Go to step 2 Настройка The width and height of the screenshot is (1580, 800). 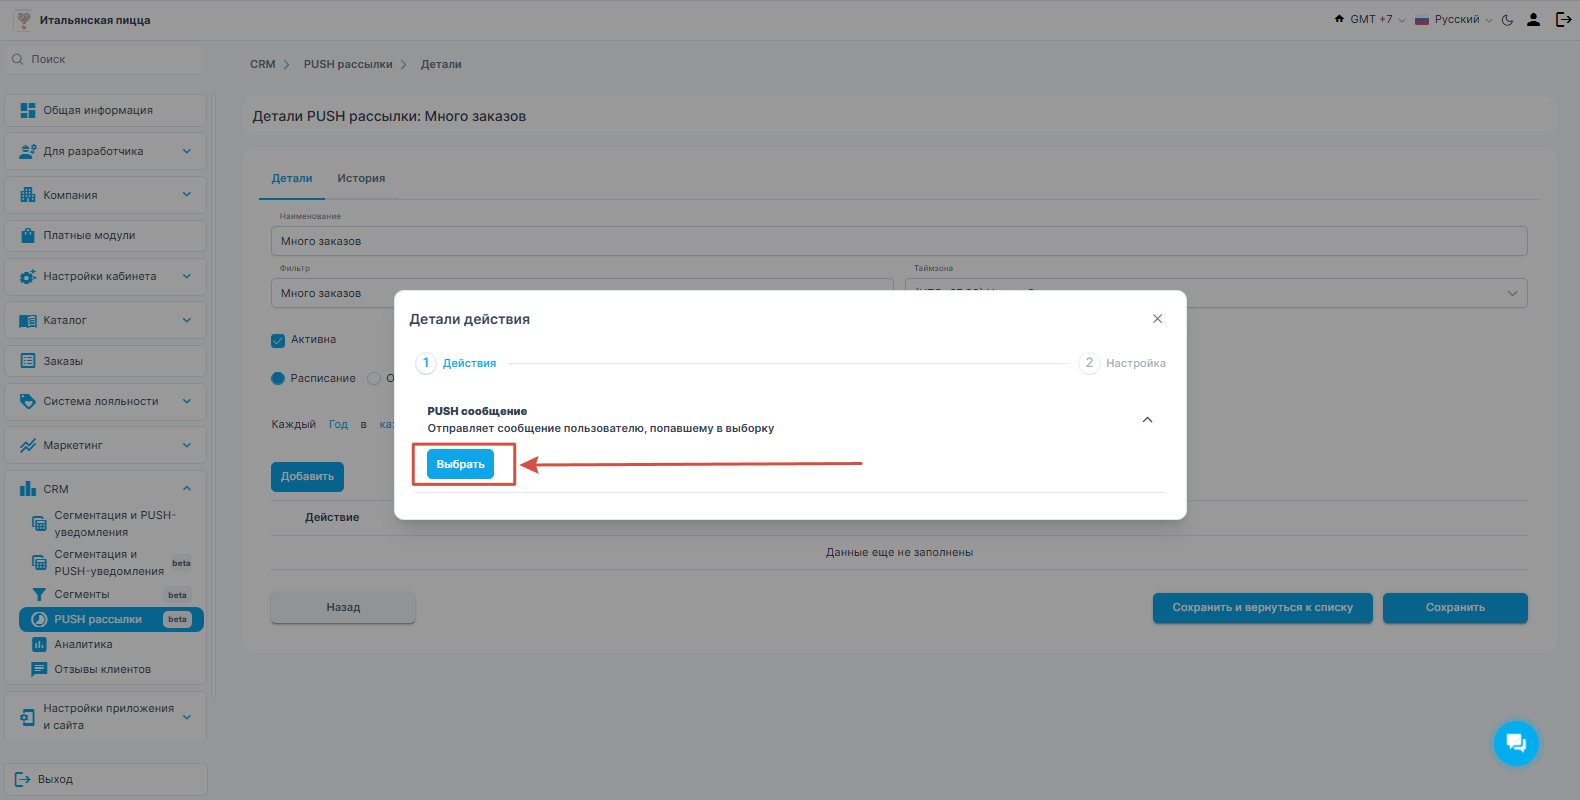tap(1122, 363)
